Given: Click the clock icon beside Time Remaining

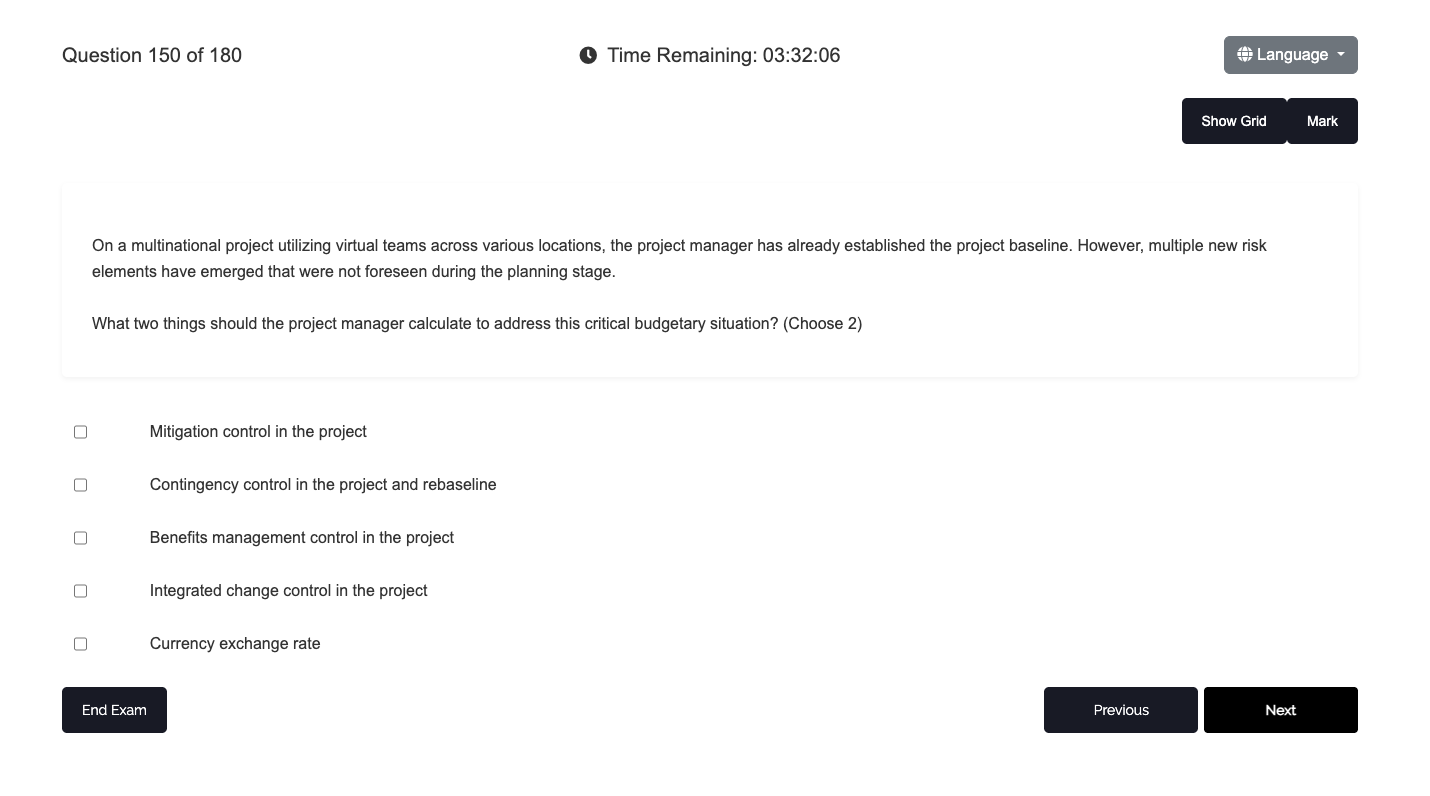Looking at the screenshot, I should point(588,55).
